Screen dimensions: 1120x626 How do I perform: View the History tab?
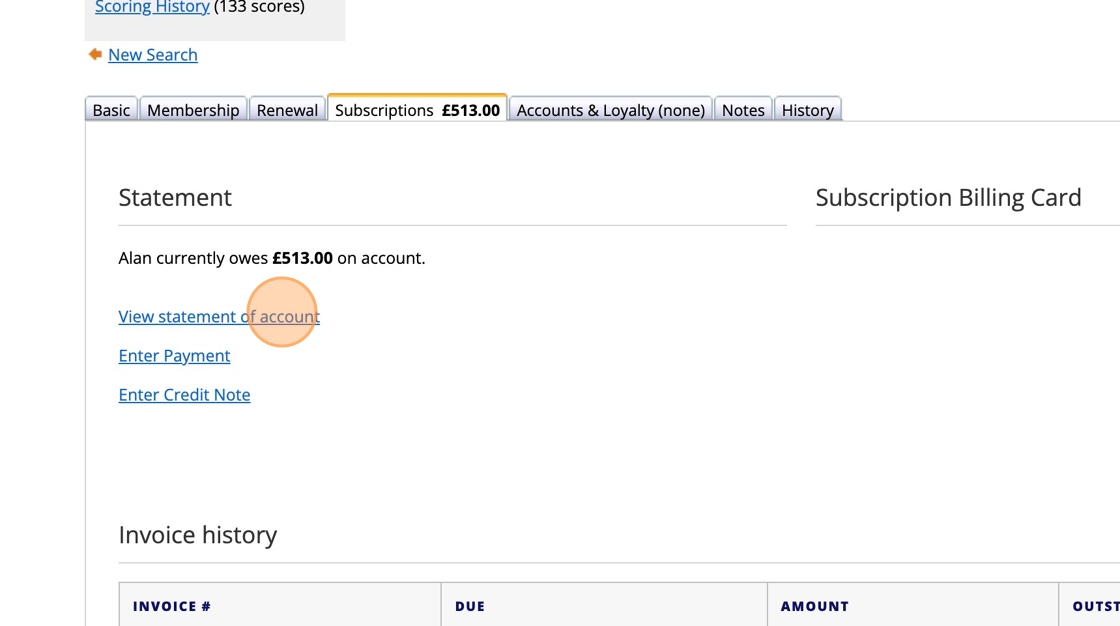click(807, 110)
